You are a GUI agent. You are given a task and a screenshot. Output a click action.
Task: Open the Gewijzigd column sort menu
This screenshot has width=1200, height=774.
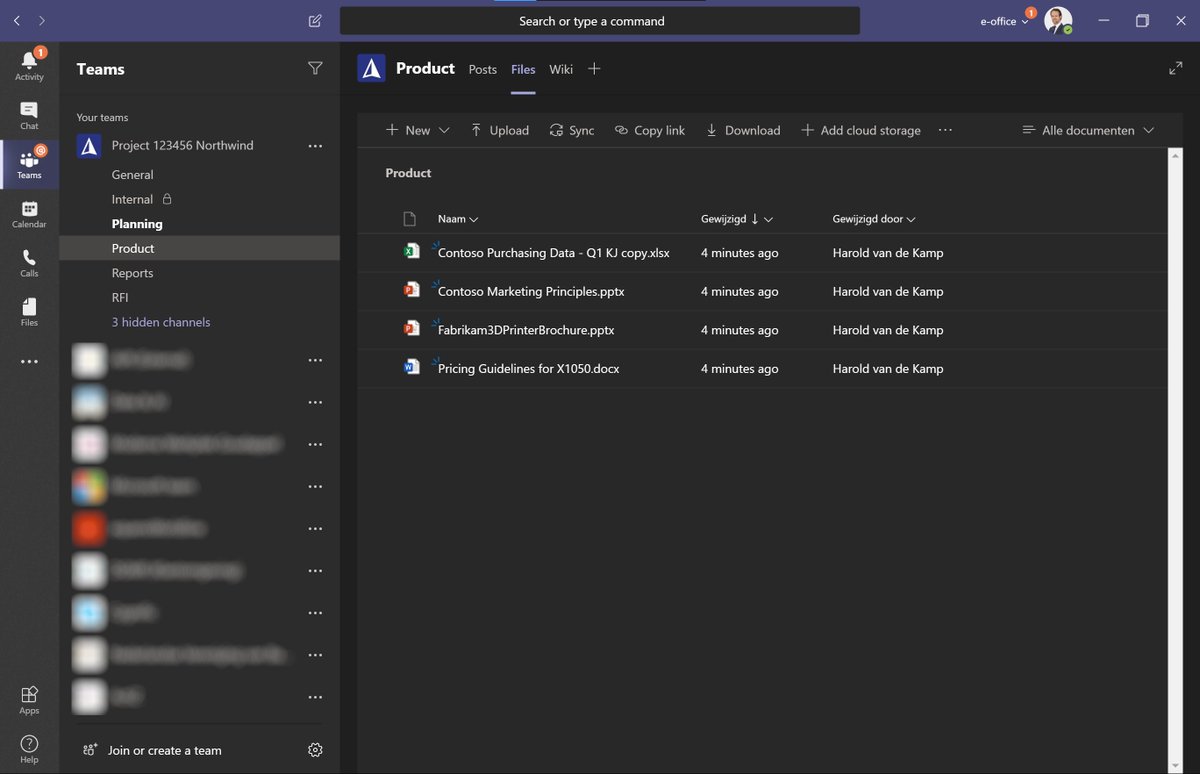pyautogui.click(x=737, y=219)
